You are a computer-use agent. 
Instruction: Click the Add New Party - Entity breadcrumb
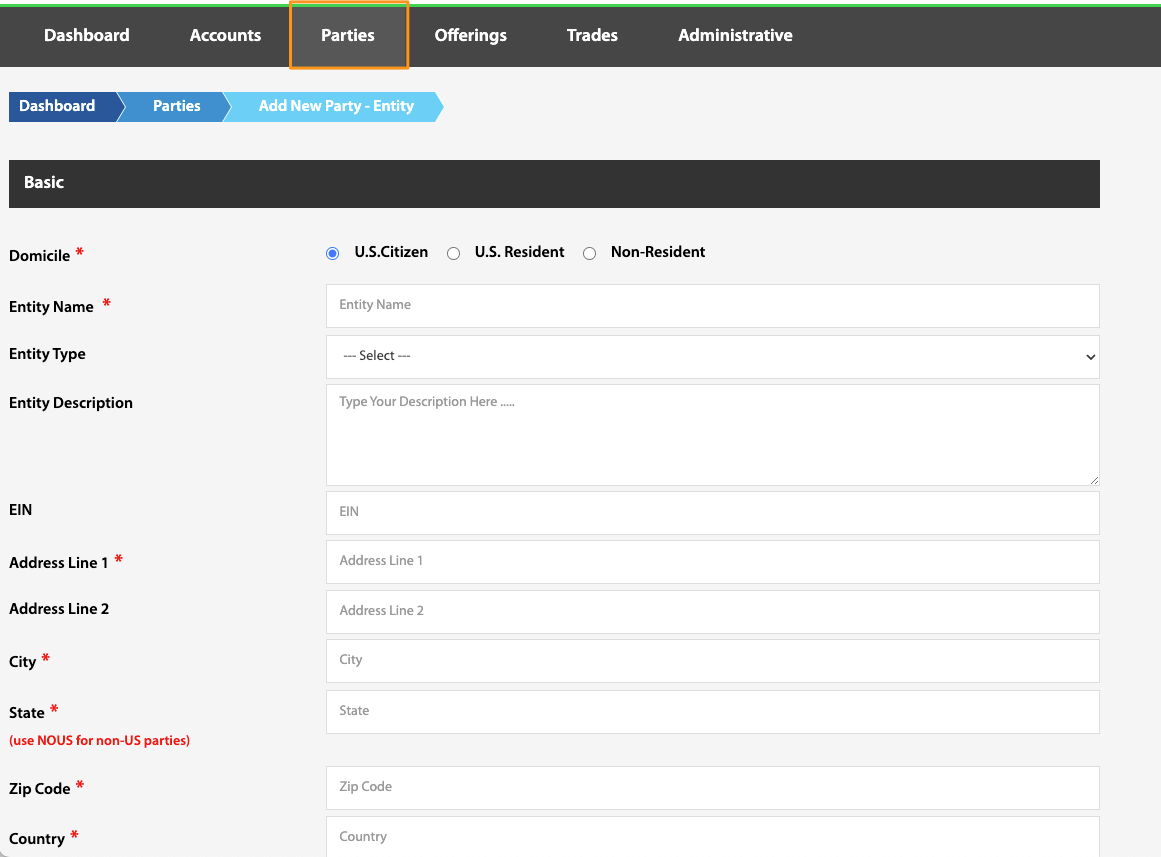tap(335, 107)
